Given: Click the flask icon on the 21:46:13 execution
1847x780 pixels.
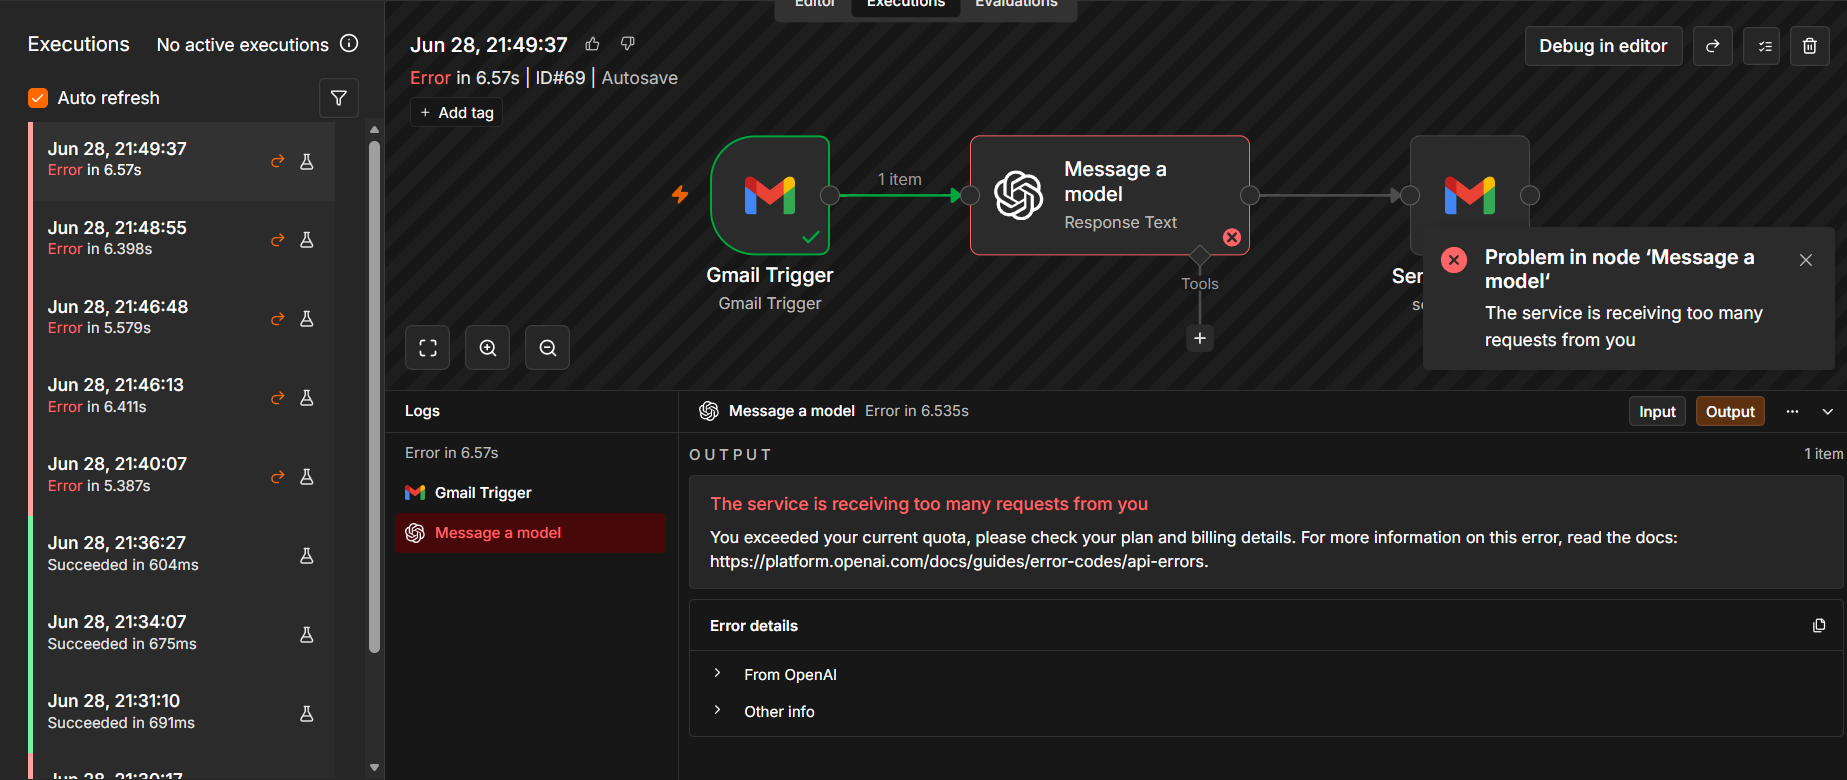Looking at the screenshot, I should (x=307, y=398).
